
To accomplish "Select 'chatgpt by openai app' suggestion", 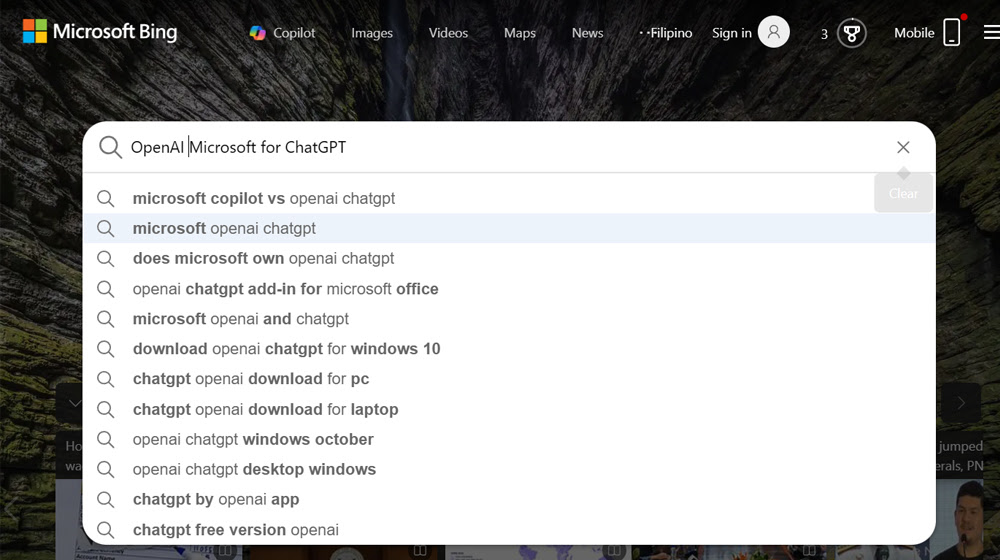I will point(509,499).
